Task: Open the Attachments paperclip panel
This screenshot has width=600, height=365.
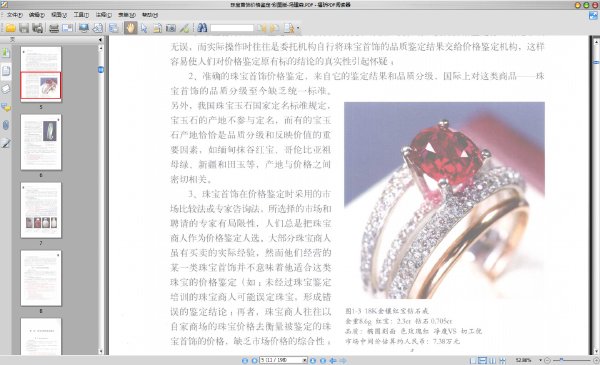Action: (x=6, y=125)
